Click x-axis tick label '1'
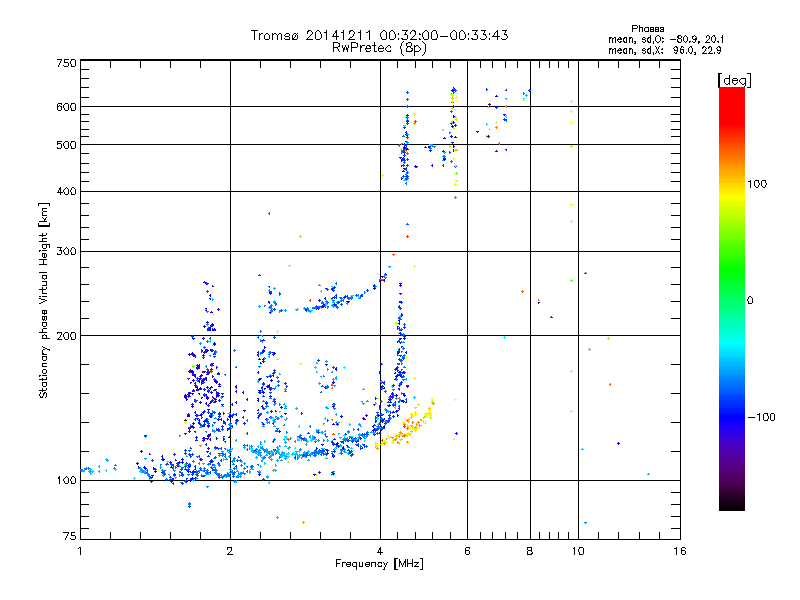Screen dimensions: 800x600 click(80, 551)
